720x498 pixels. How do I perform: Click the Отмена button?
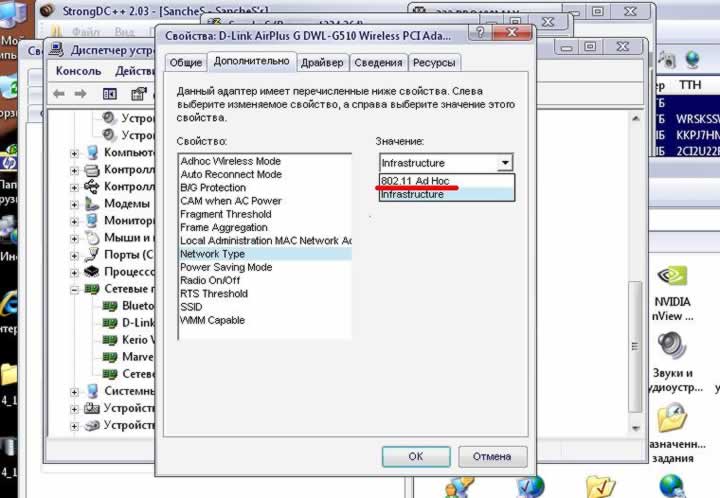492,456
